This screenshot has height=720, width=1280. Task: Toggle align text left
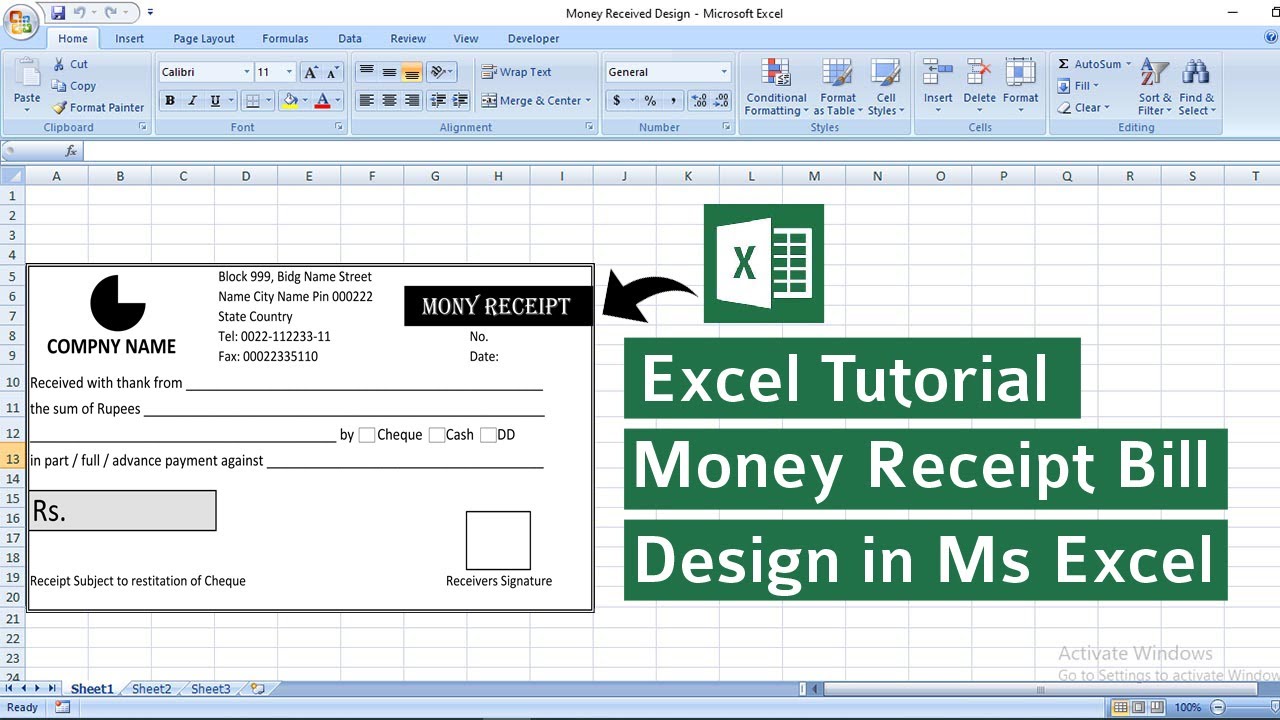pyautogui.click(x=367, y=101)
